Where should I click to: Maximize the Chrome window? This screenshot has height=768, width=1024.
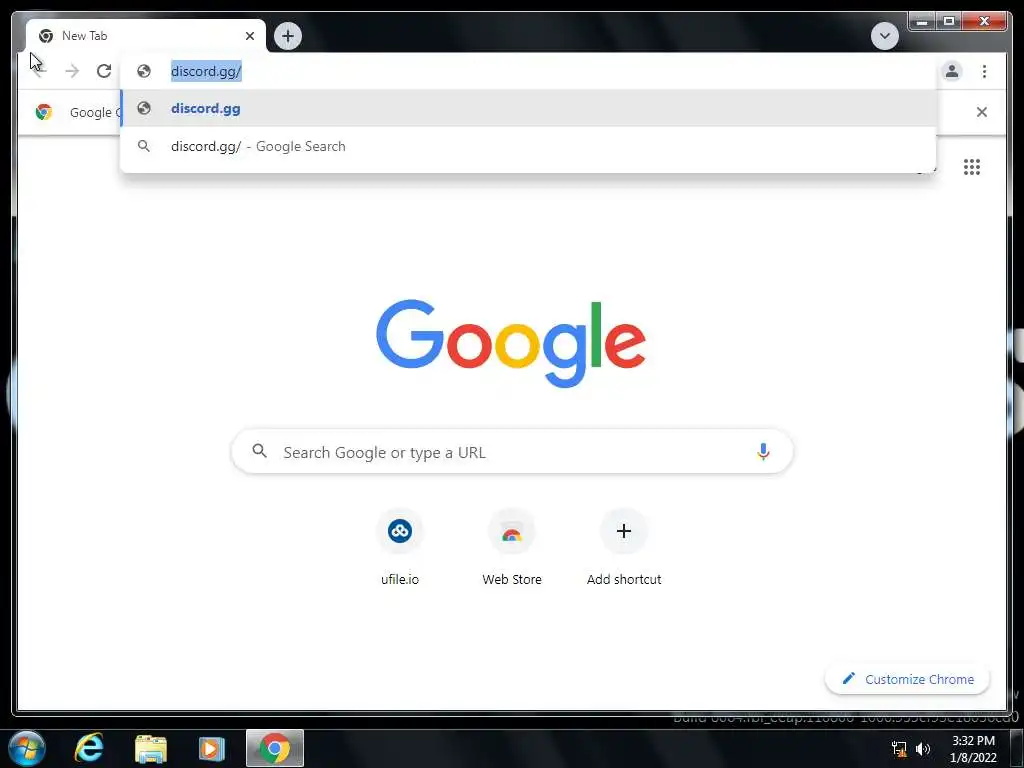tap(949, 22)
